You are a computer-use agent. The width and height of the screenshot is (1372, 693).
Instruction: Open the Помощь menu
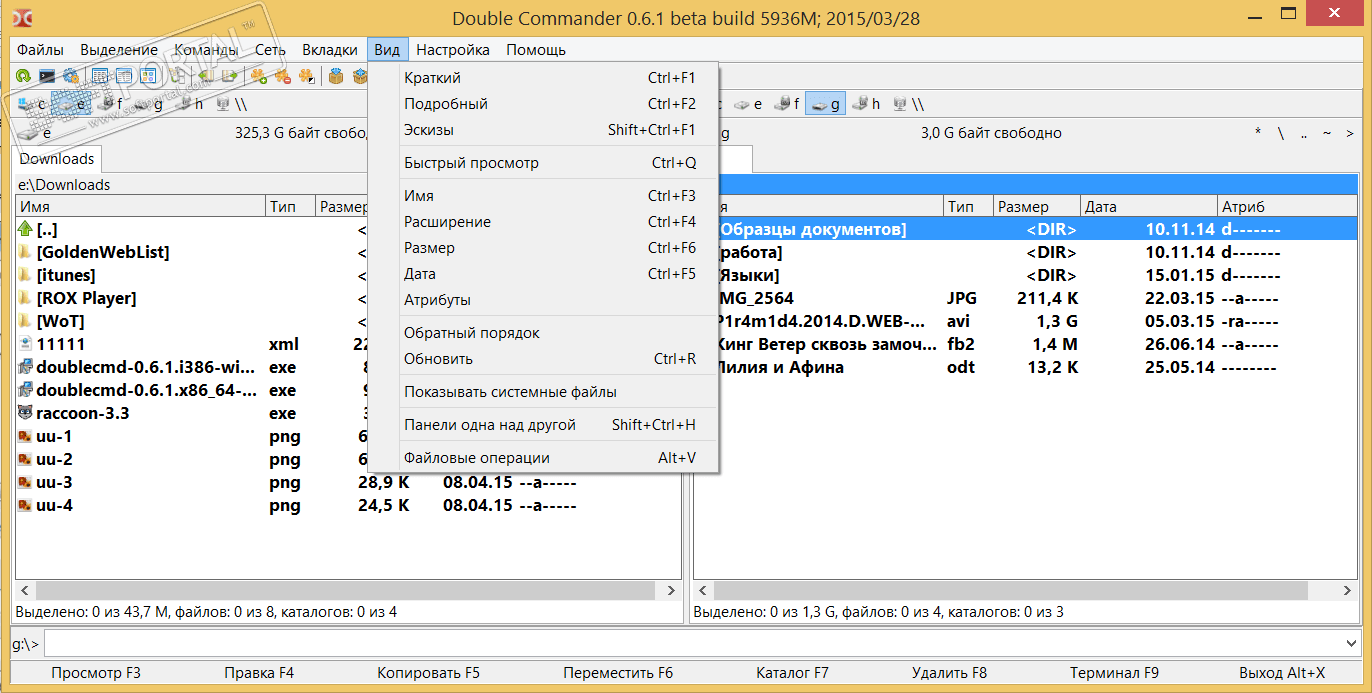[536, 50]
